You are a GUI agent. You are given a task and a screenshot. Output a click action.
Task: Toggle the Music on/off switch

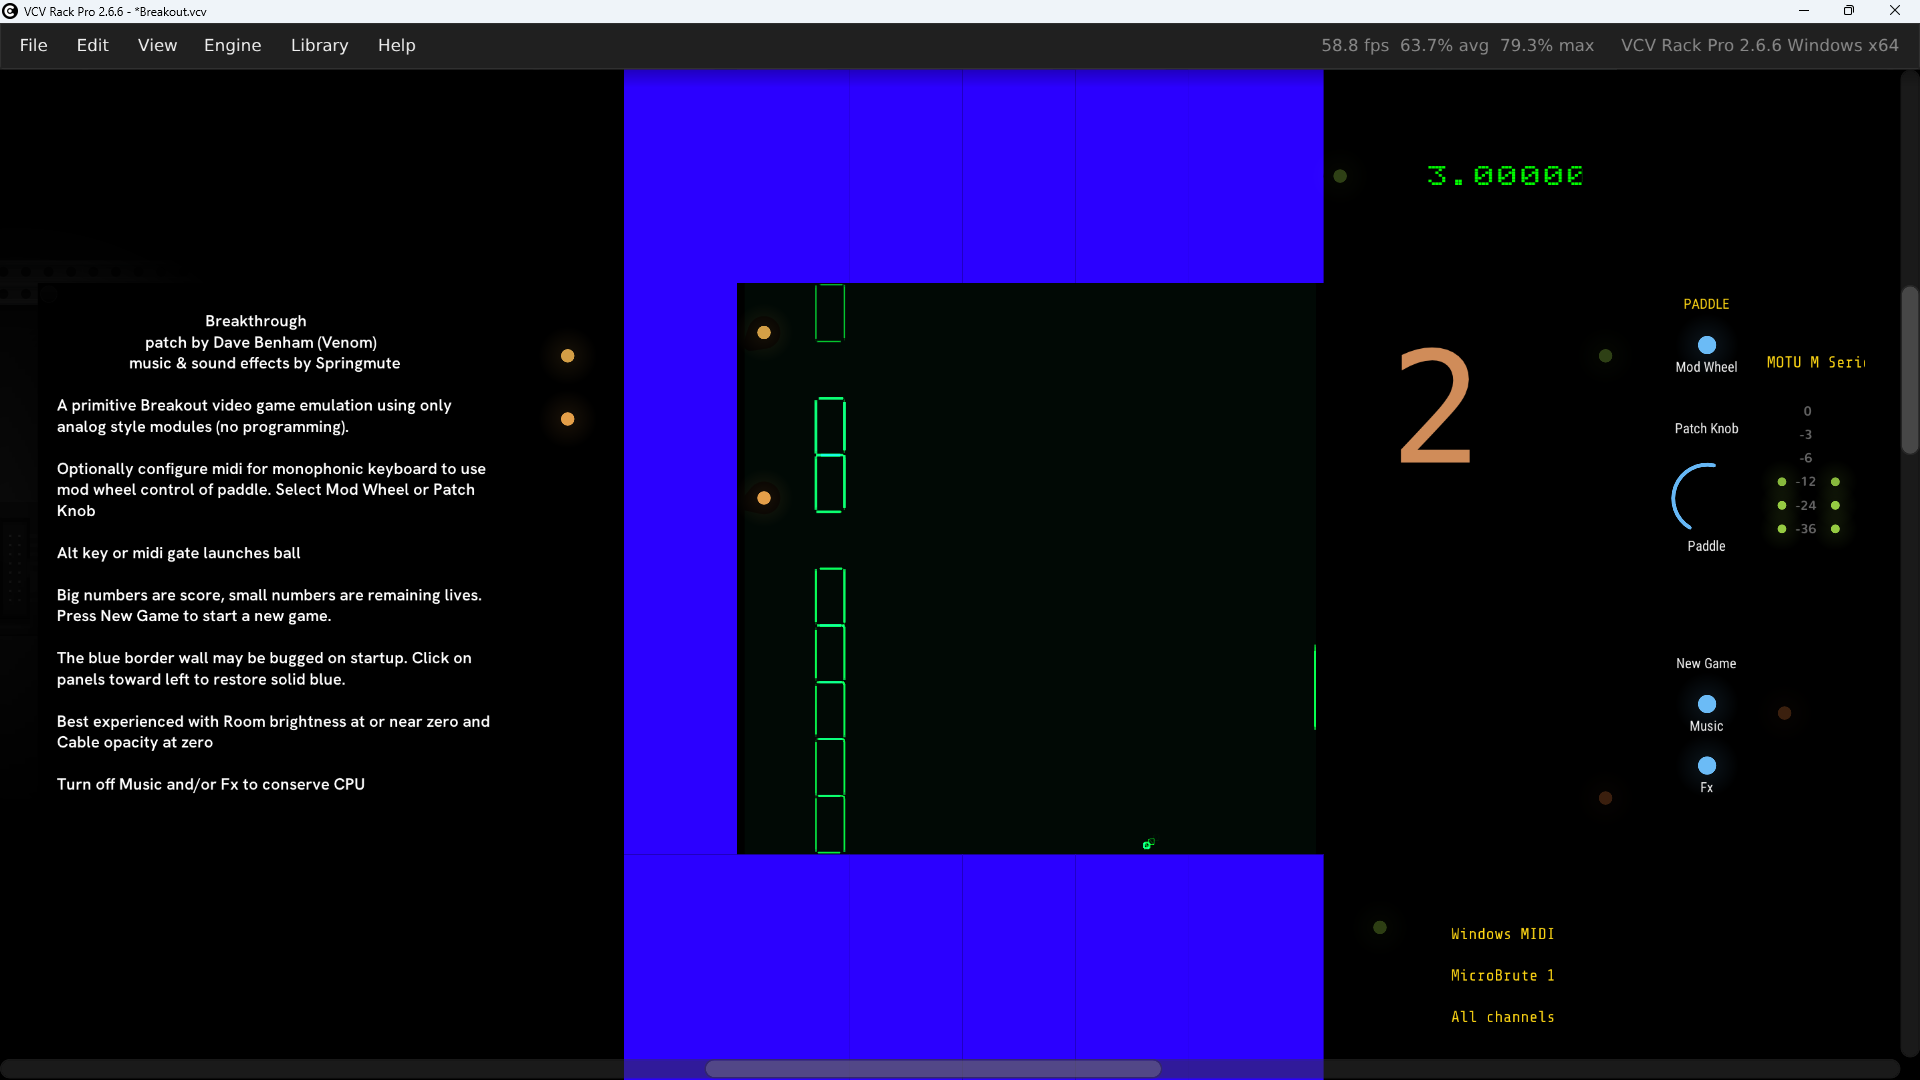(1706, 704)
